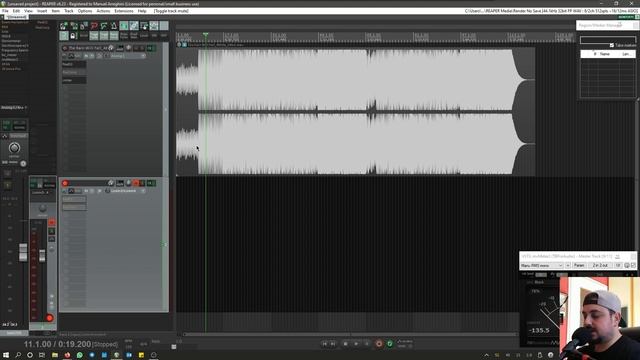Click the master track volume fader
640x360 pixels.
point(23,252)
